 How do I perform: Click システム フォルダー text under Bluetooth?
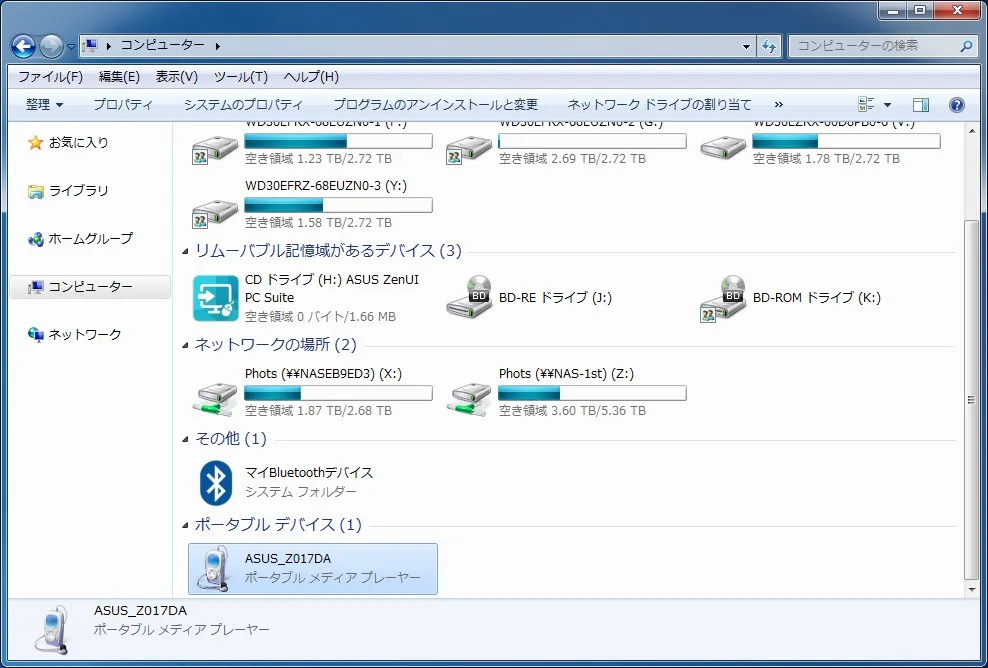point(301,492)
